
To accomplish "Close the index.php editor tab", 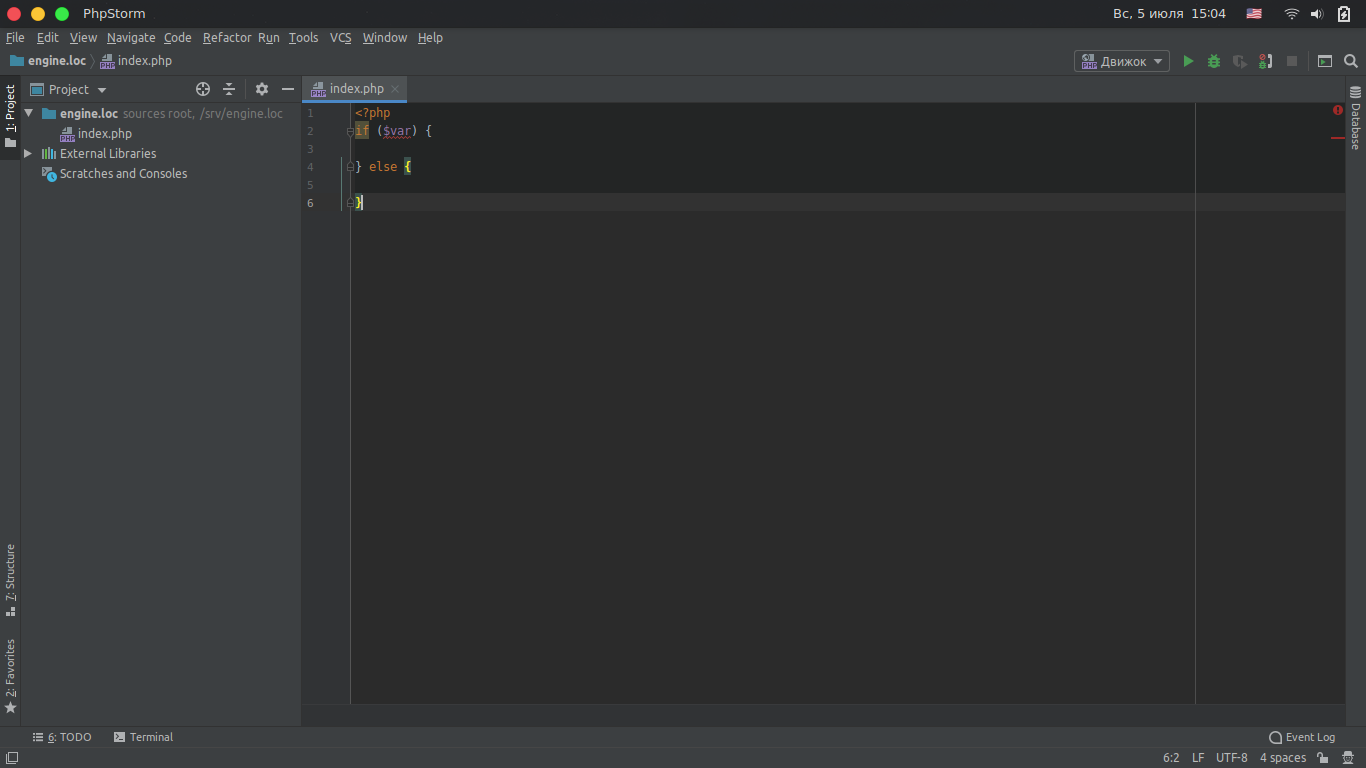I will click(x=395, y=88).
